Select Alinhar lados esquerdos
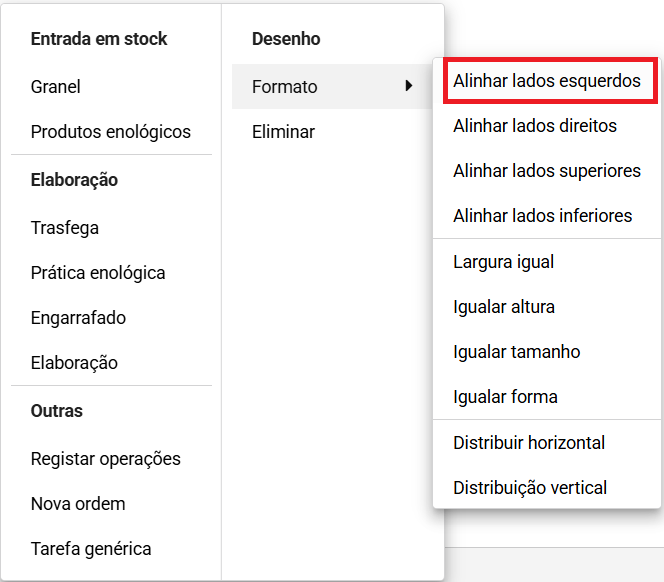This screenshot has width=664, height=582. click(x=547, y=81)
